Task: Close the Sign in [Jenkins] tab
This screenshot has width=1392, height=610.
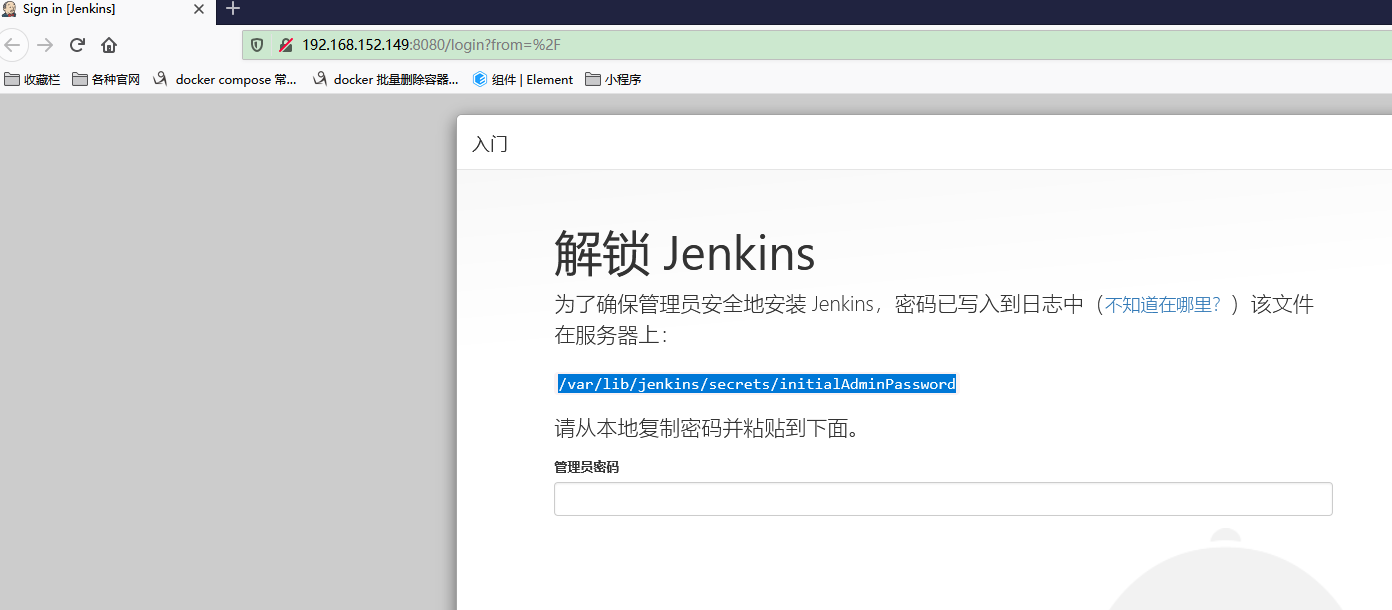Action: tap(198, 9)
